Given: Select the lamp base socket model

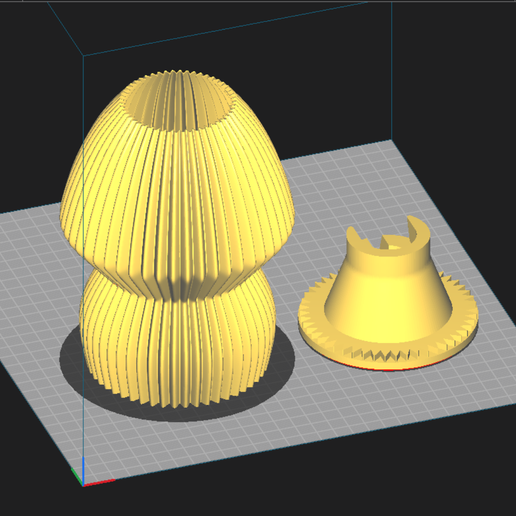Looking at the screenshot, I should click(x=388, y=293).
